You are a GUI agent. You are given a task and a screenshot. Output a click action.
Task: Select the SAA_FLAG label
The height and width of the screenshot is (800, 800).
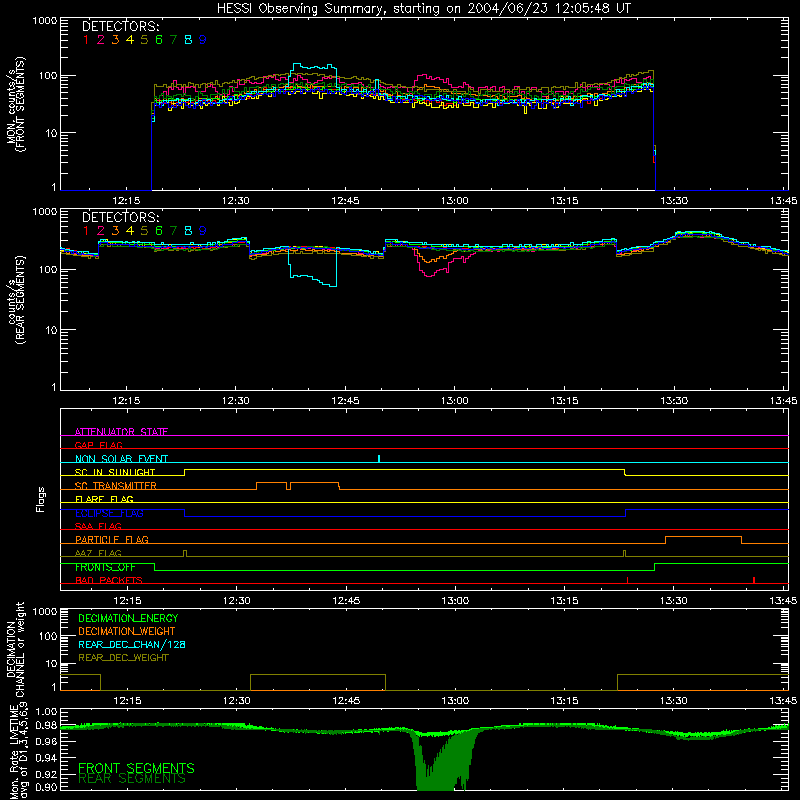click(x=98, y=526)
